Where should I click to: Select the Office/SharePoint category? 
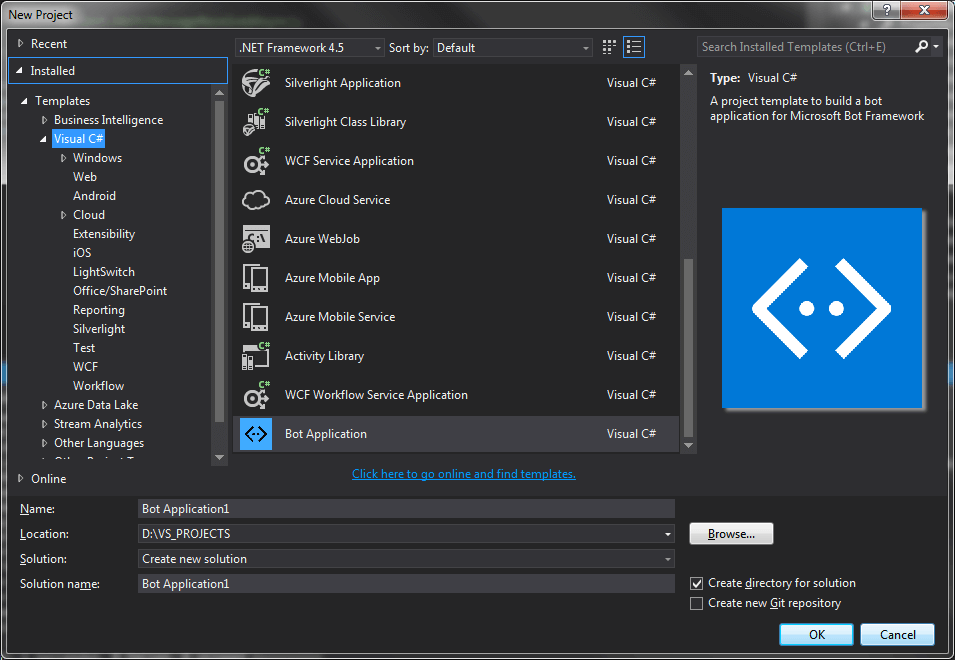tap(120, 290)
